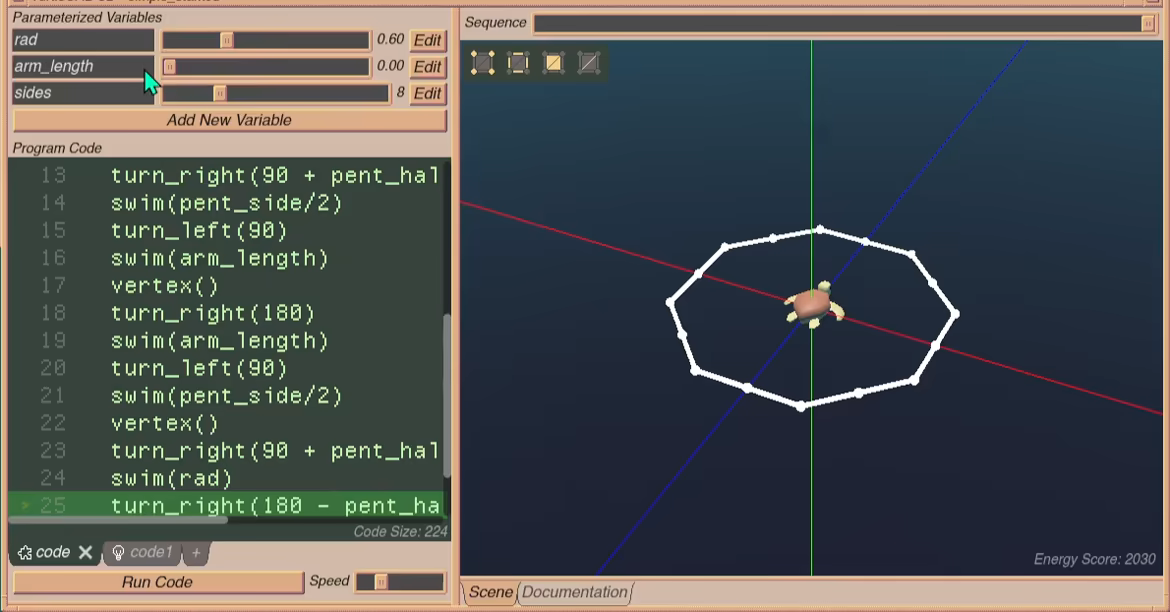Click the sides value 8
This screenshot has height=612, width=1170.
401,93
